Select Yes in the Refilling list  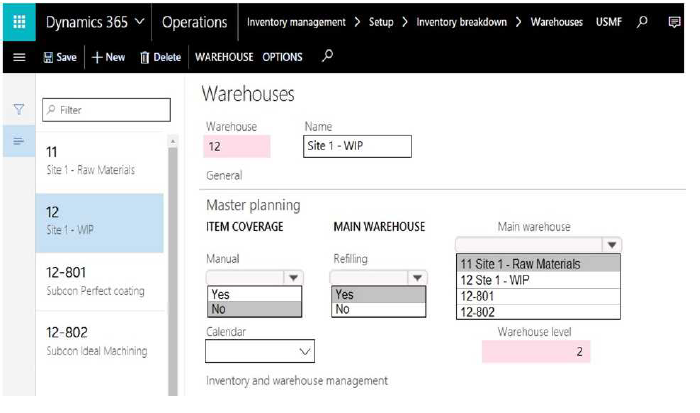379,294
